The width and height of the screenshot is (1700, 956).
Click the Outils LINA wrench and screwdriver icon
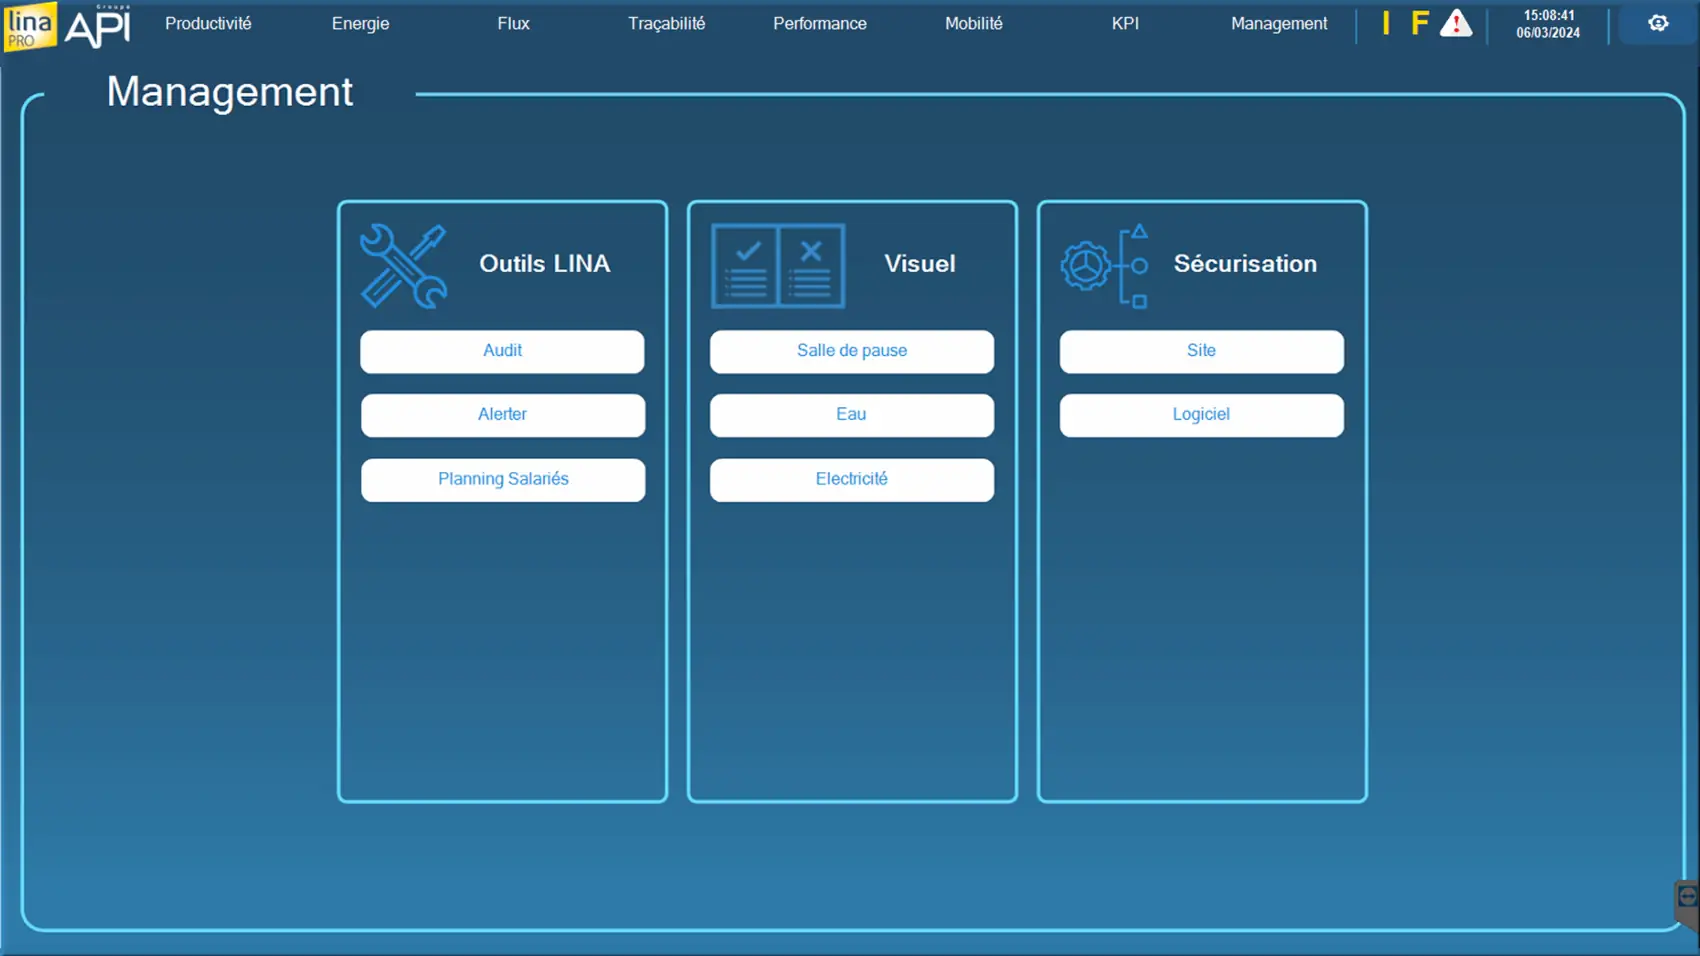click(403, 266)
